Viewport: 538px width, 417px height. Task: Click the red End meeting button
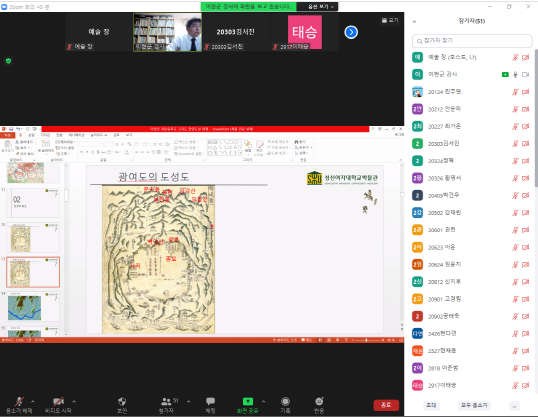(x=386, y=405)
